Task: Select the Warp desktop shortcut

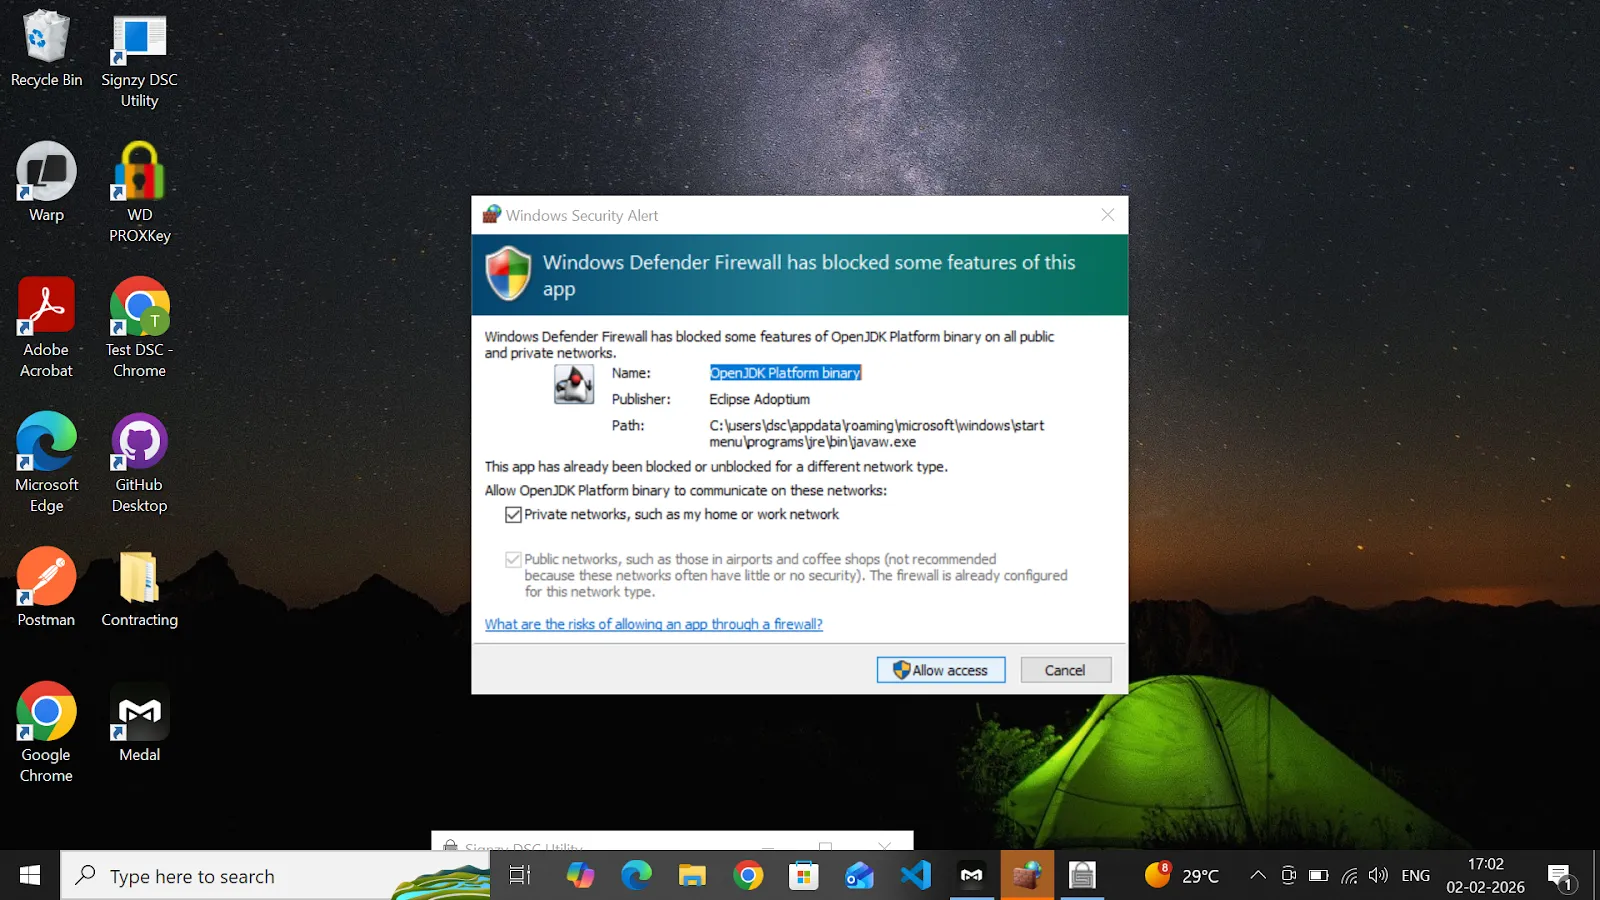Action: 46,182
